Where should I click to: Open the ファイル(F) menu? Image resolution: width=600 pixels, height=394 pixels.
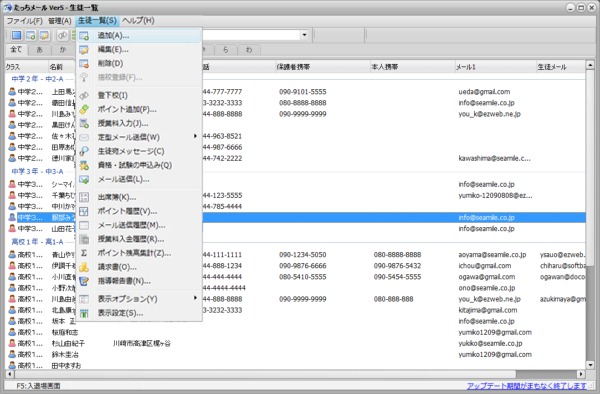(25, 21)
